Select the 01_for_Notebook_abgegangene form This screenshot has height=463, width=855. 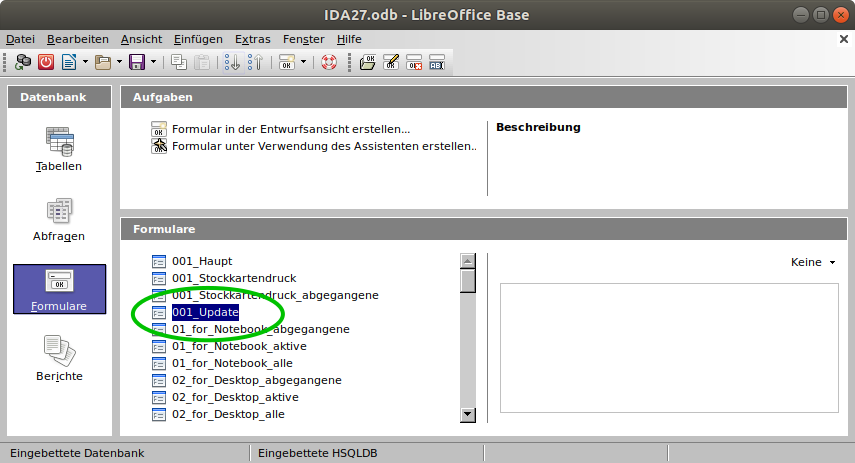[261, 329]
